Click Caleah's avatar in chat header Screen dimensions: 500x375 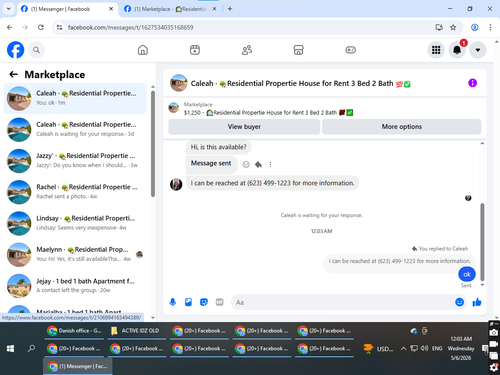click(179, 83)
